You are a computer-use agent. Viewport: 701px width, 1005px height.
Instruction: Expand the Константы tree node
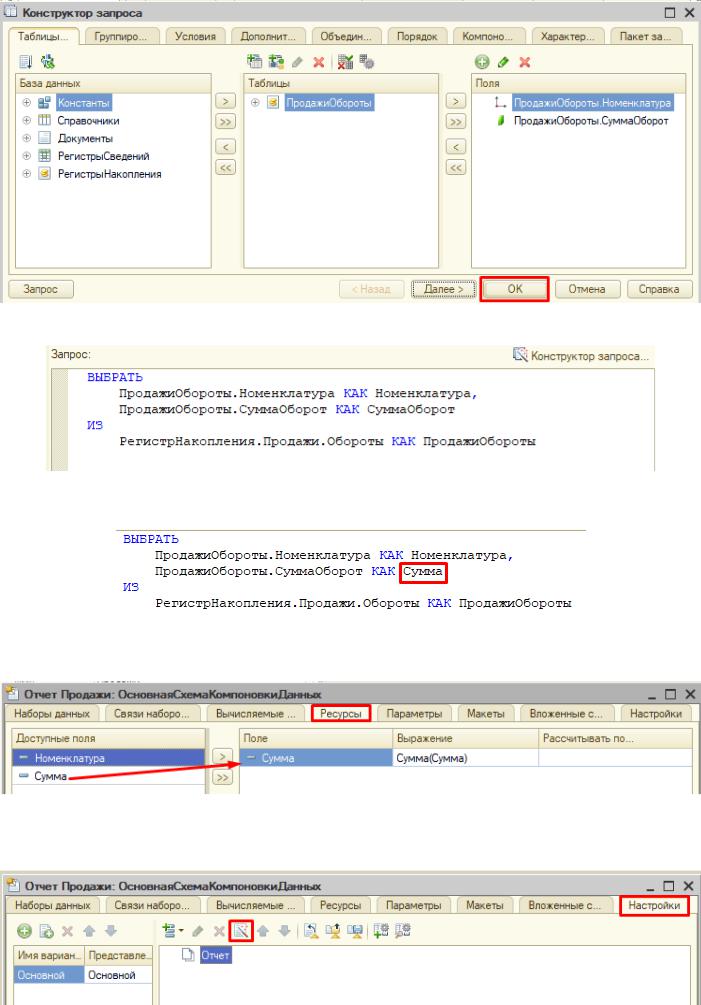(26, 103)
